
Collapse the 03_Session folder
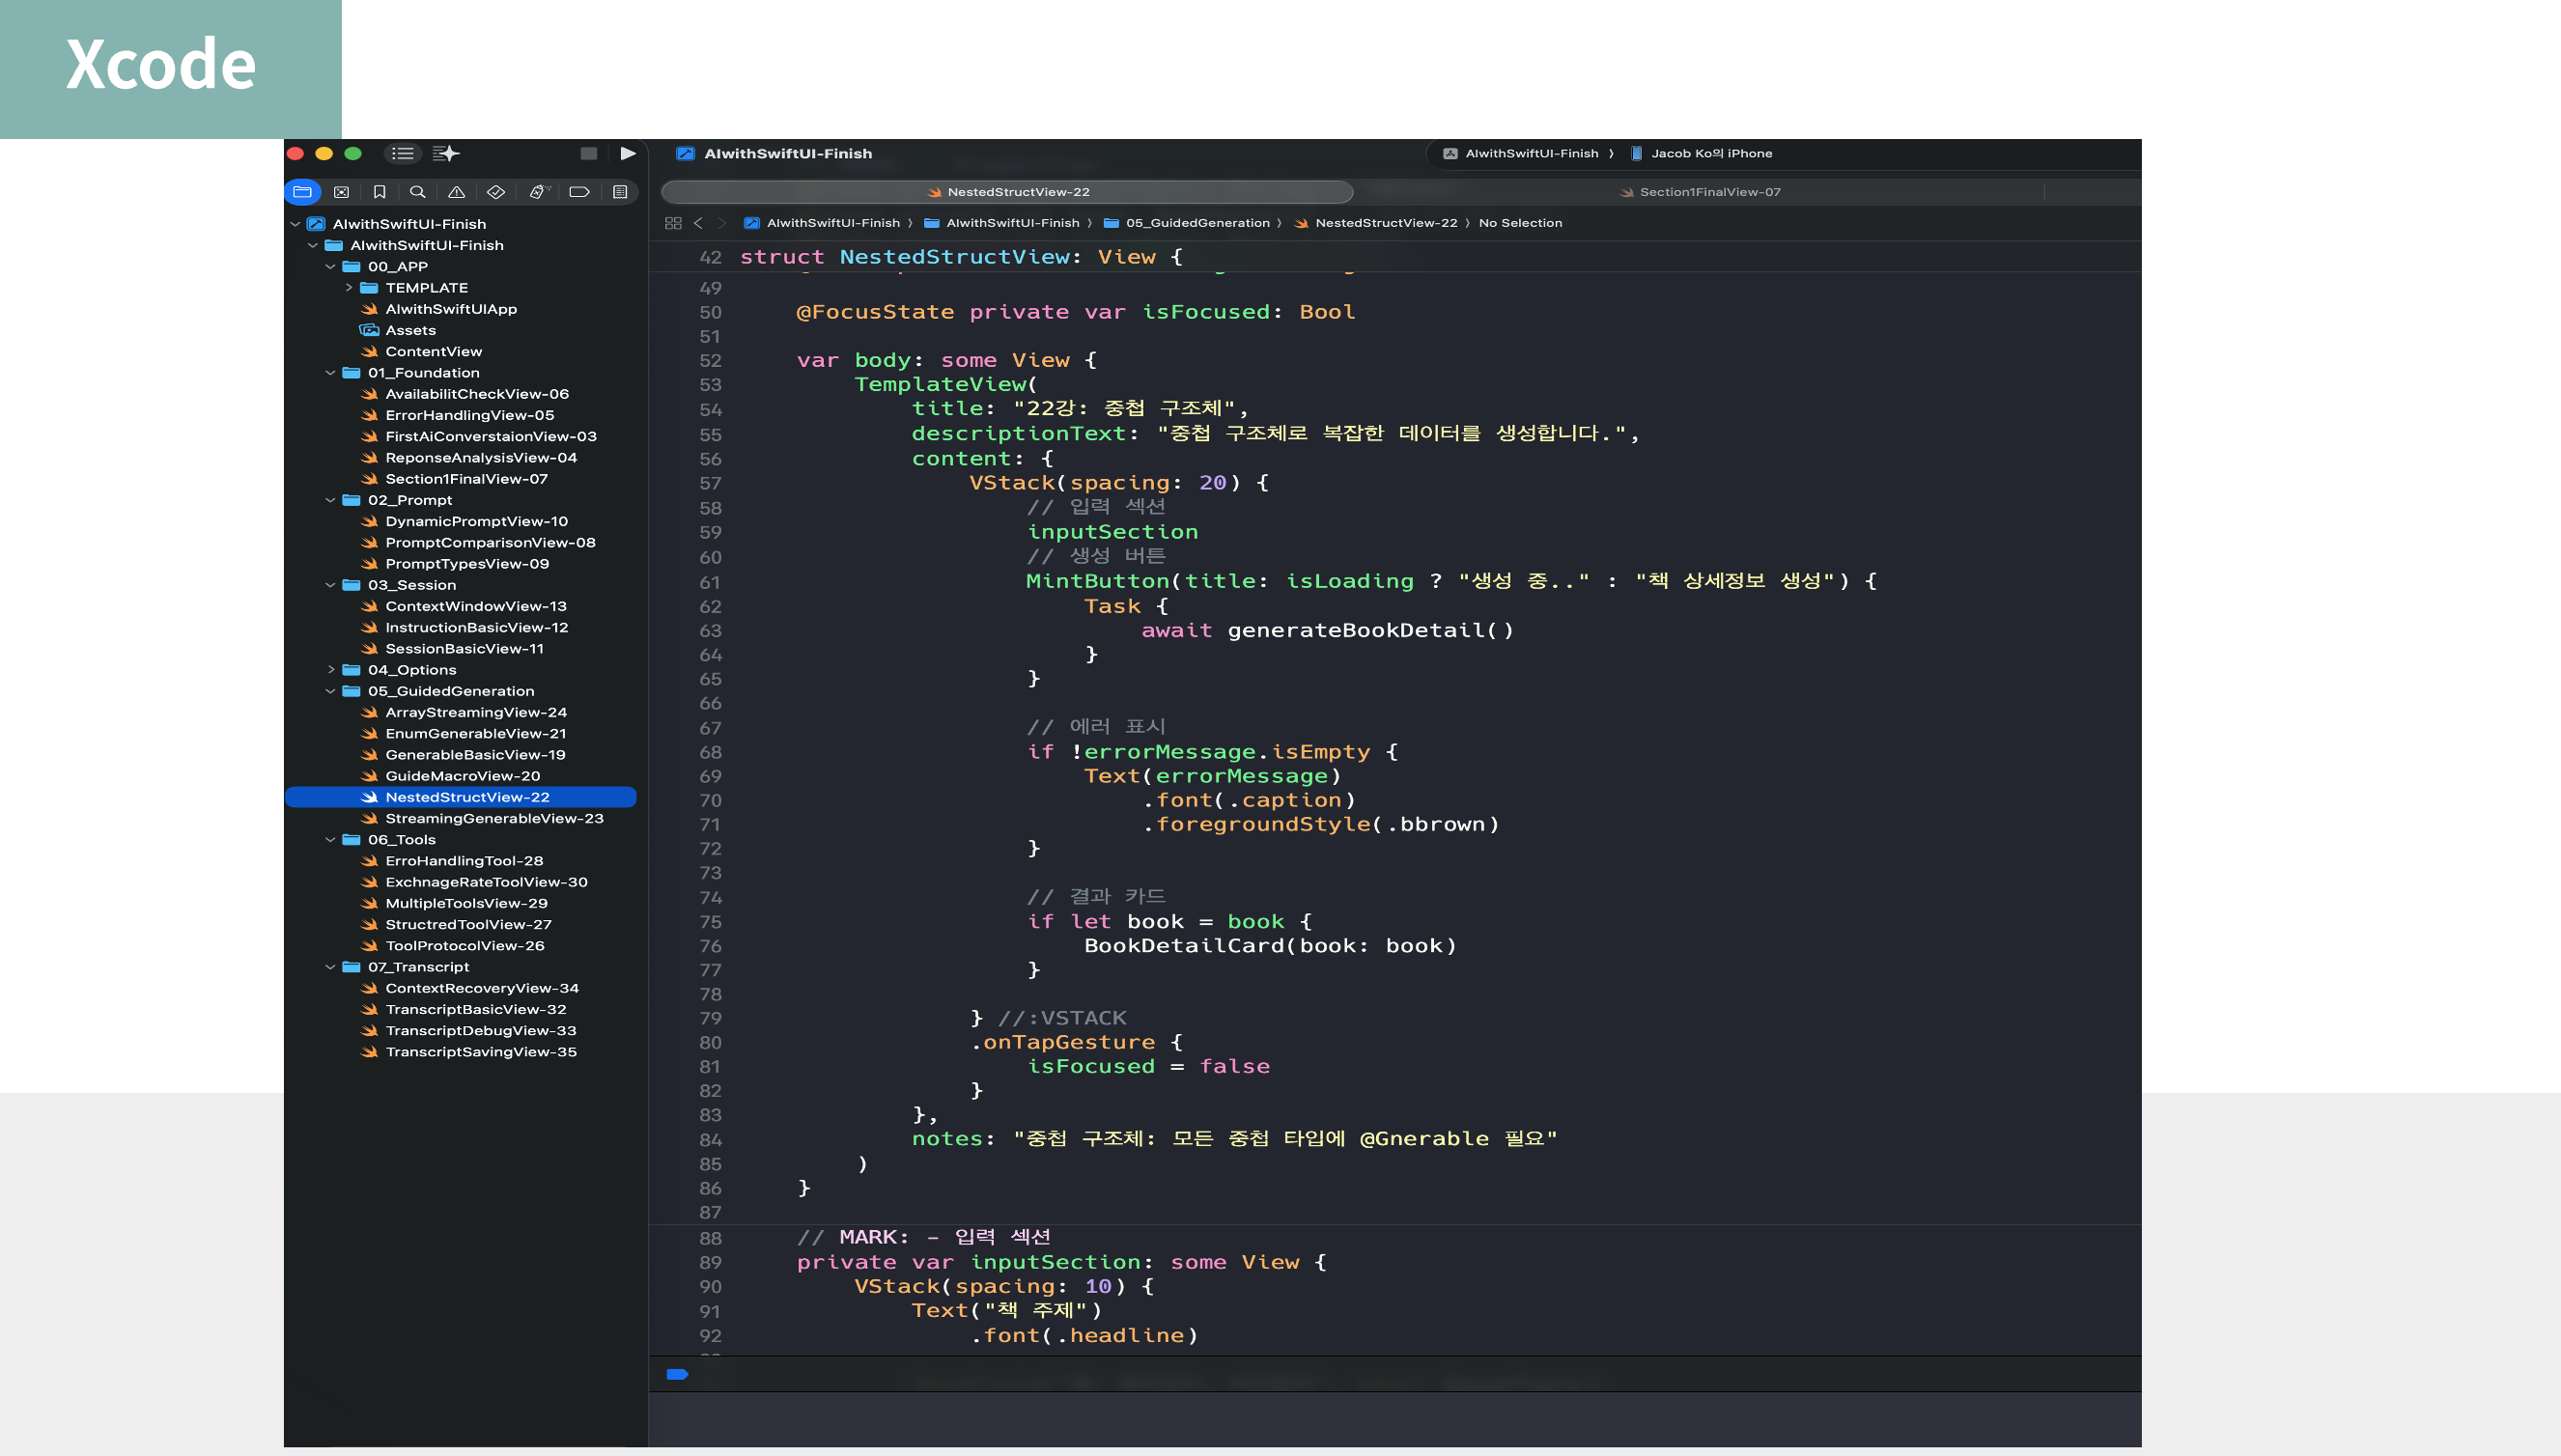click(x=330, y=585)
